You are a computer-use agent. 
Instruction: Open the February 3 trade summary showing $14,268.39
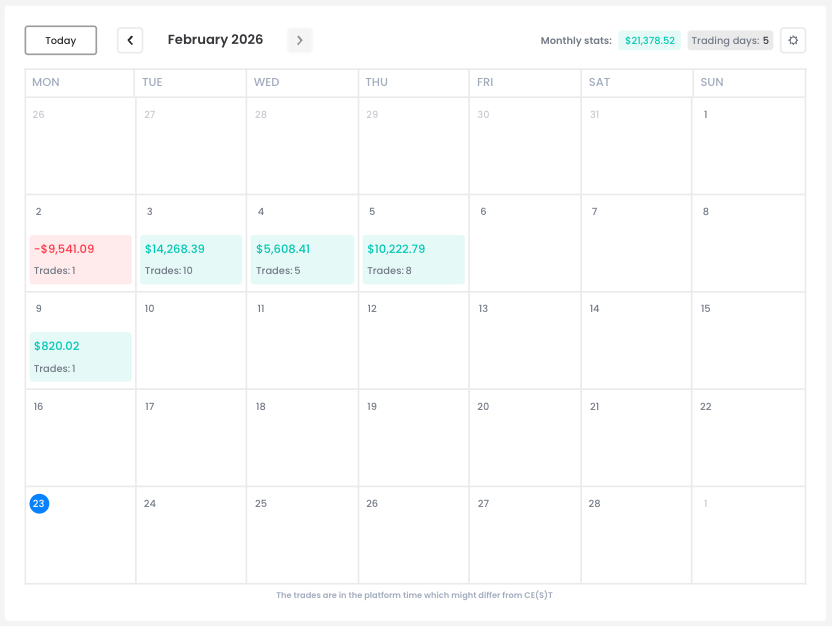tap(190, 257)
